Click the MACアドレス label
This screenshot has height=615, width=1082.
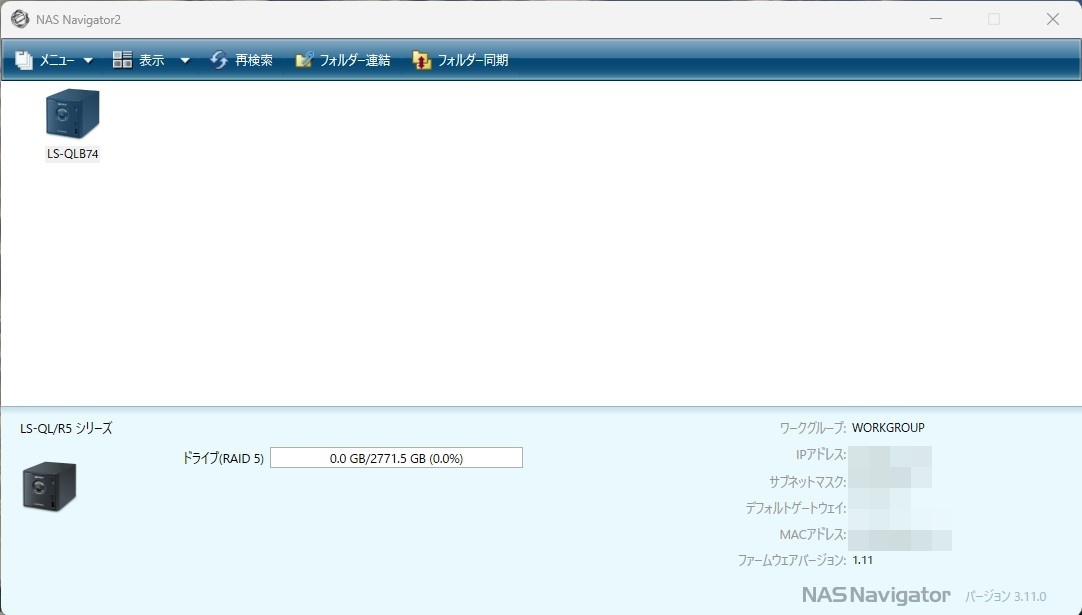[x=813, y=535]
